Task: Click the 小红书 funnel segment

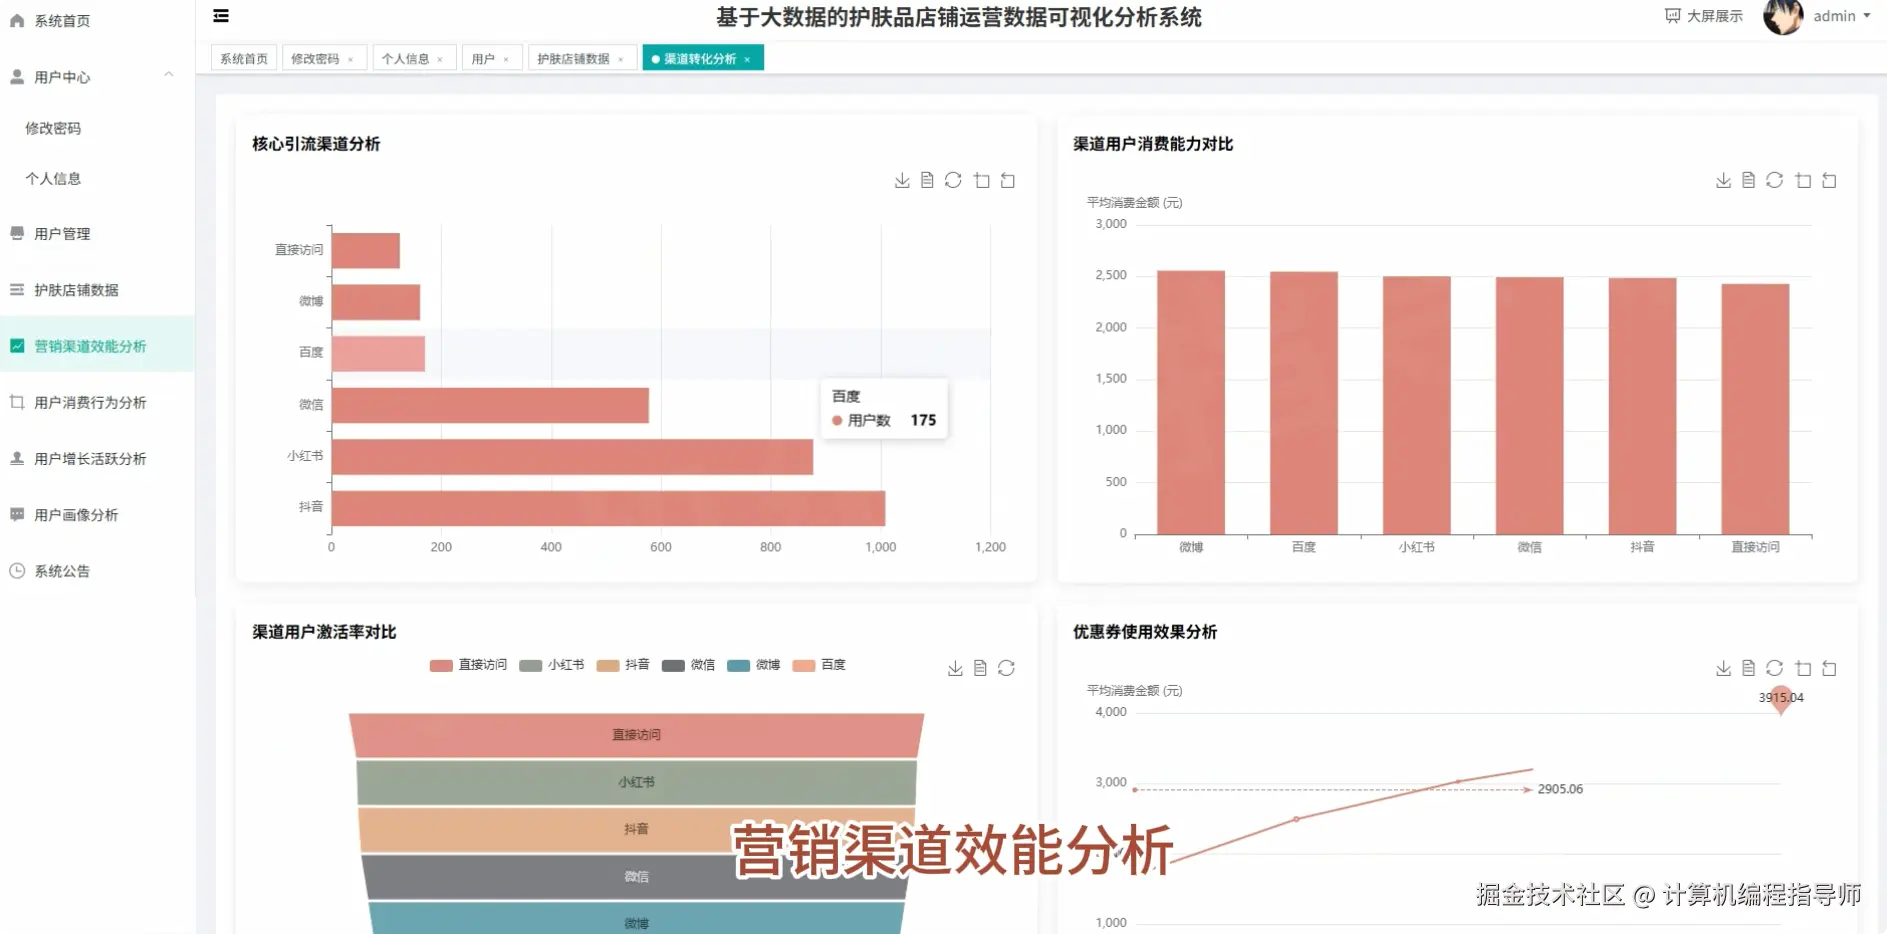Action: click(x=636, y=782)
